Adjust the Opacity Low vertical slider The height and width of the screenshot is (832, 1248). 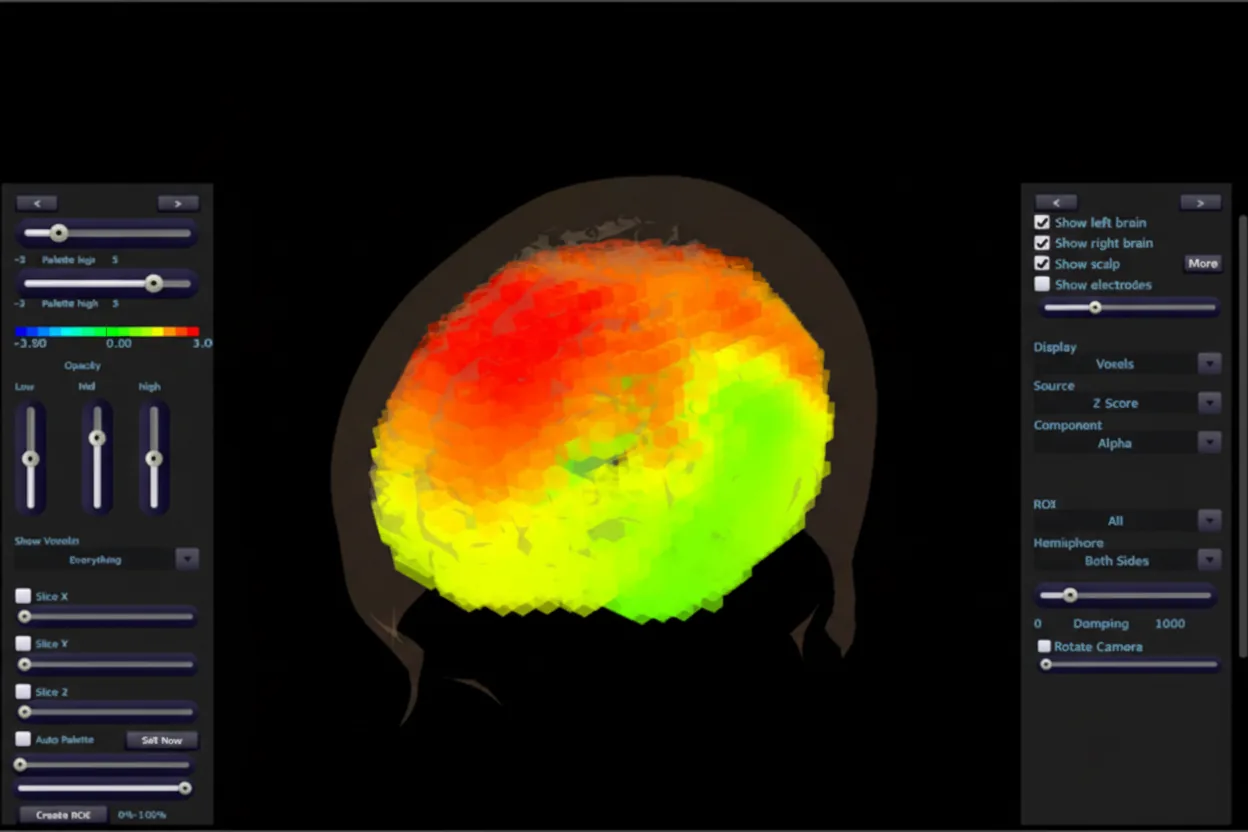[31, 457]
